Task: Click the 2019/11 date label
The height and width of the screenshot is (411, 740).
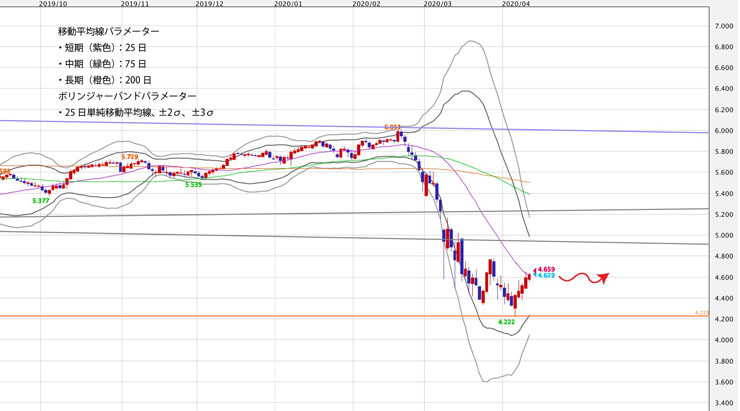Action: [x=135, y=3]
